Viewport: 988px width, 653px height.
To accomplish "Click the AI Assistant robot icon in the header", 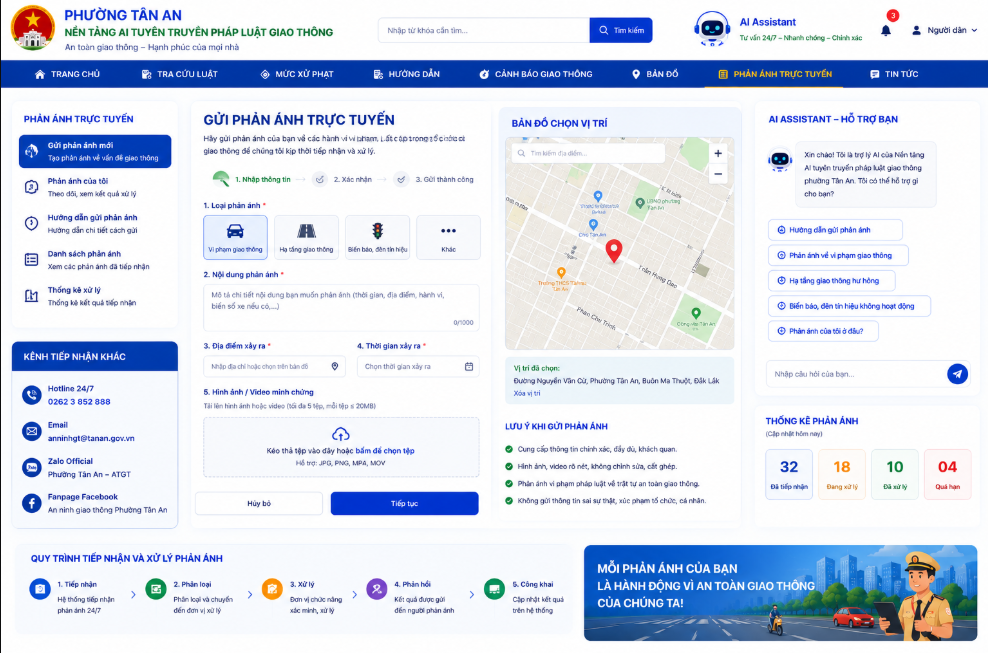I will pos(712,29).
